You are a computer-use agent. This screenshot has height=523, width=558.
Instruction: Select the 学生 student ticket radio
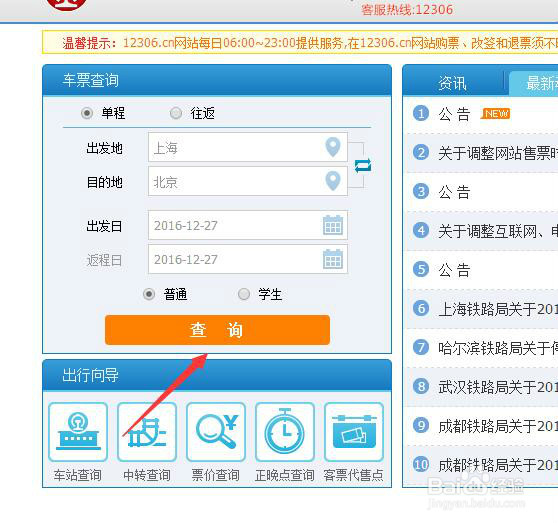click(x=244, y=294)
